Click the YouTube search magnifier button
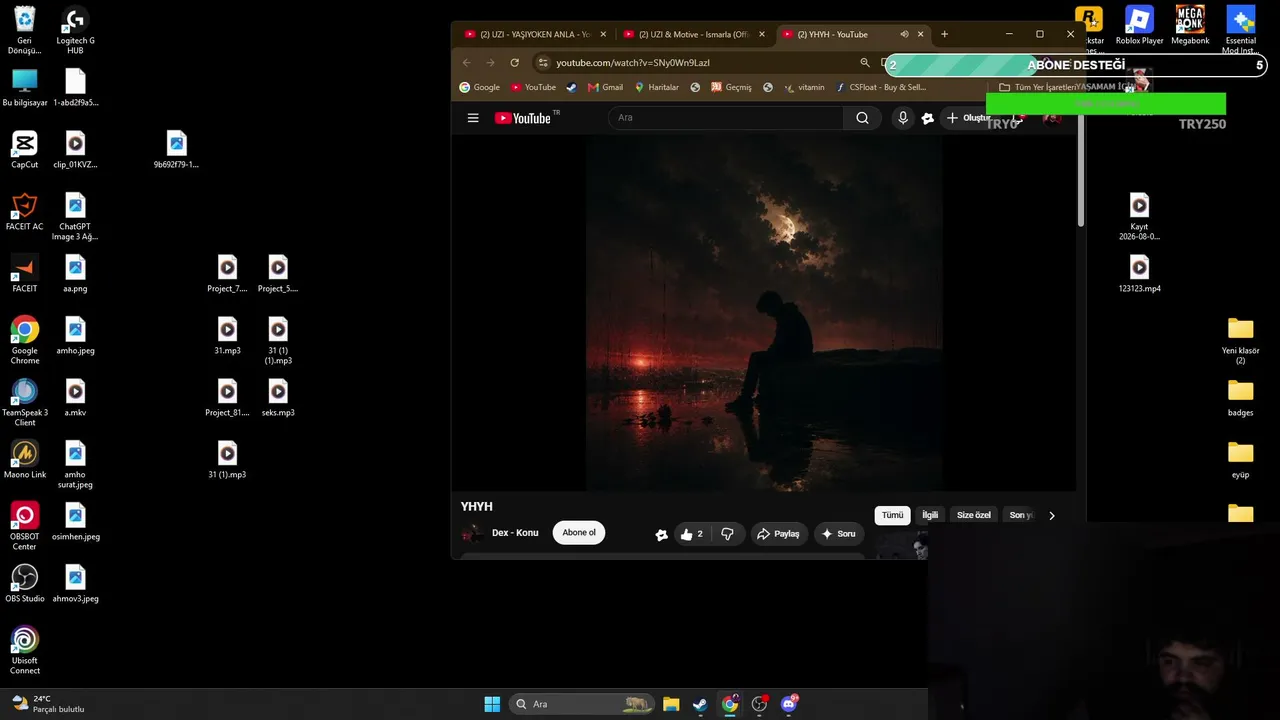Screen dimensions: 1280x720 pyautogui.click(x=862, y=118)
